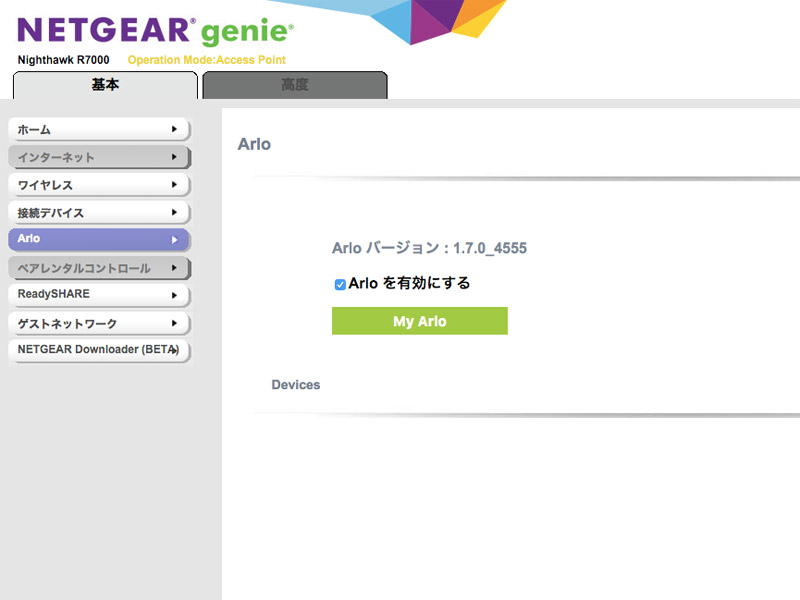Click the Nighthawk R7000 model label
The image size is (800, 600).
(x=63, y=60)
